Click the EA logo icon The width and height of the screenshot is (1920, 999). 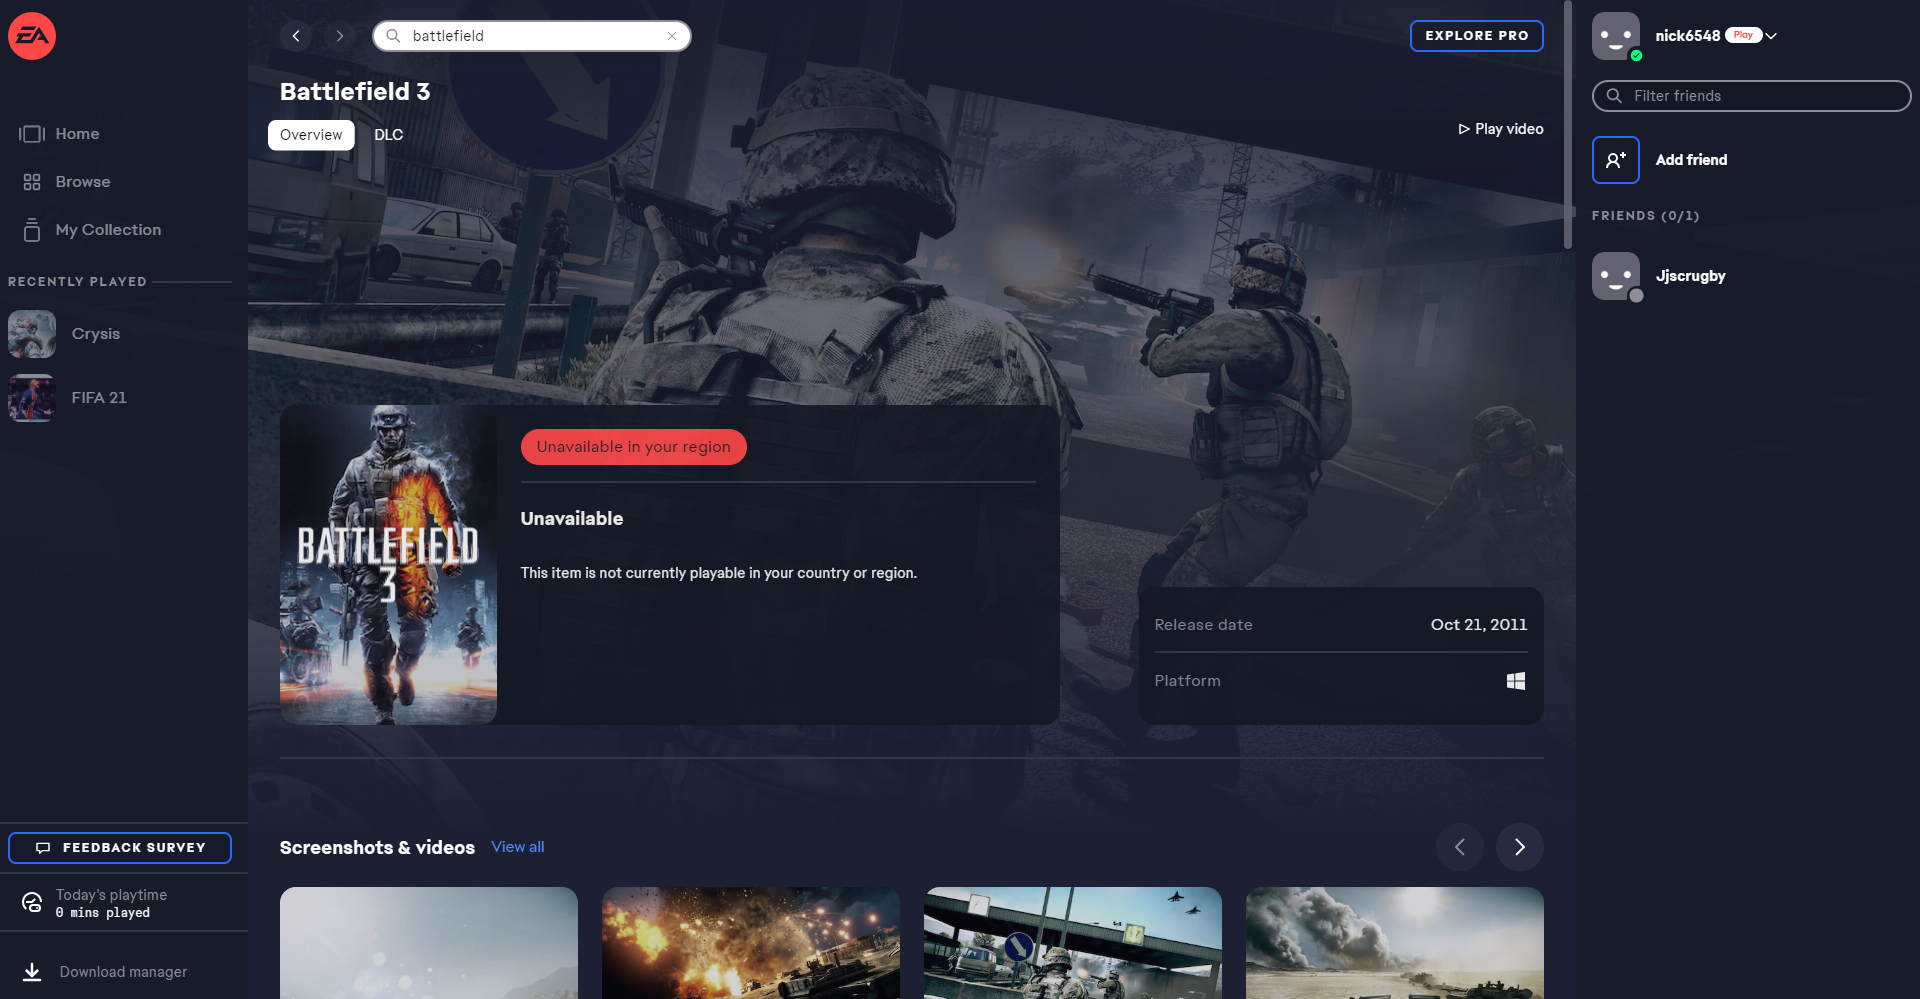[x=32, y=36]
